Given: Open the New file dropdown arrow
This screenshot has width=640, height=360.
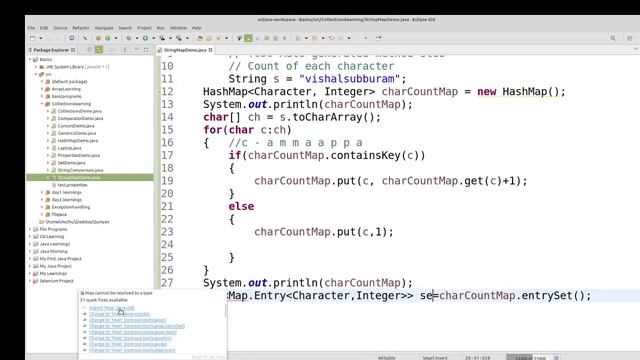Looking at the screenshot, I should pos(41,38).
